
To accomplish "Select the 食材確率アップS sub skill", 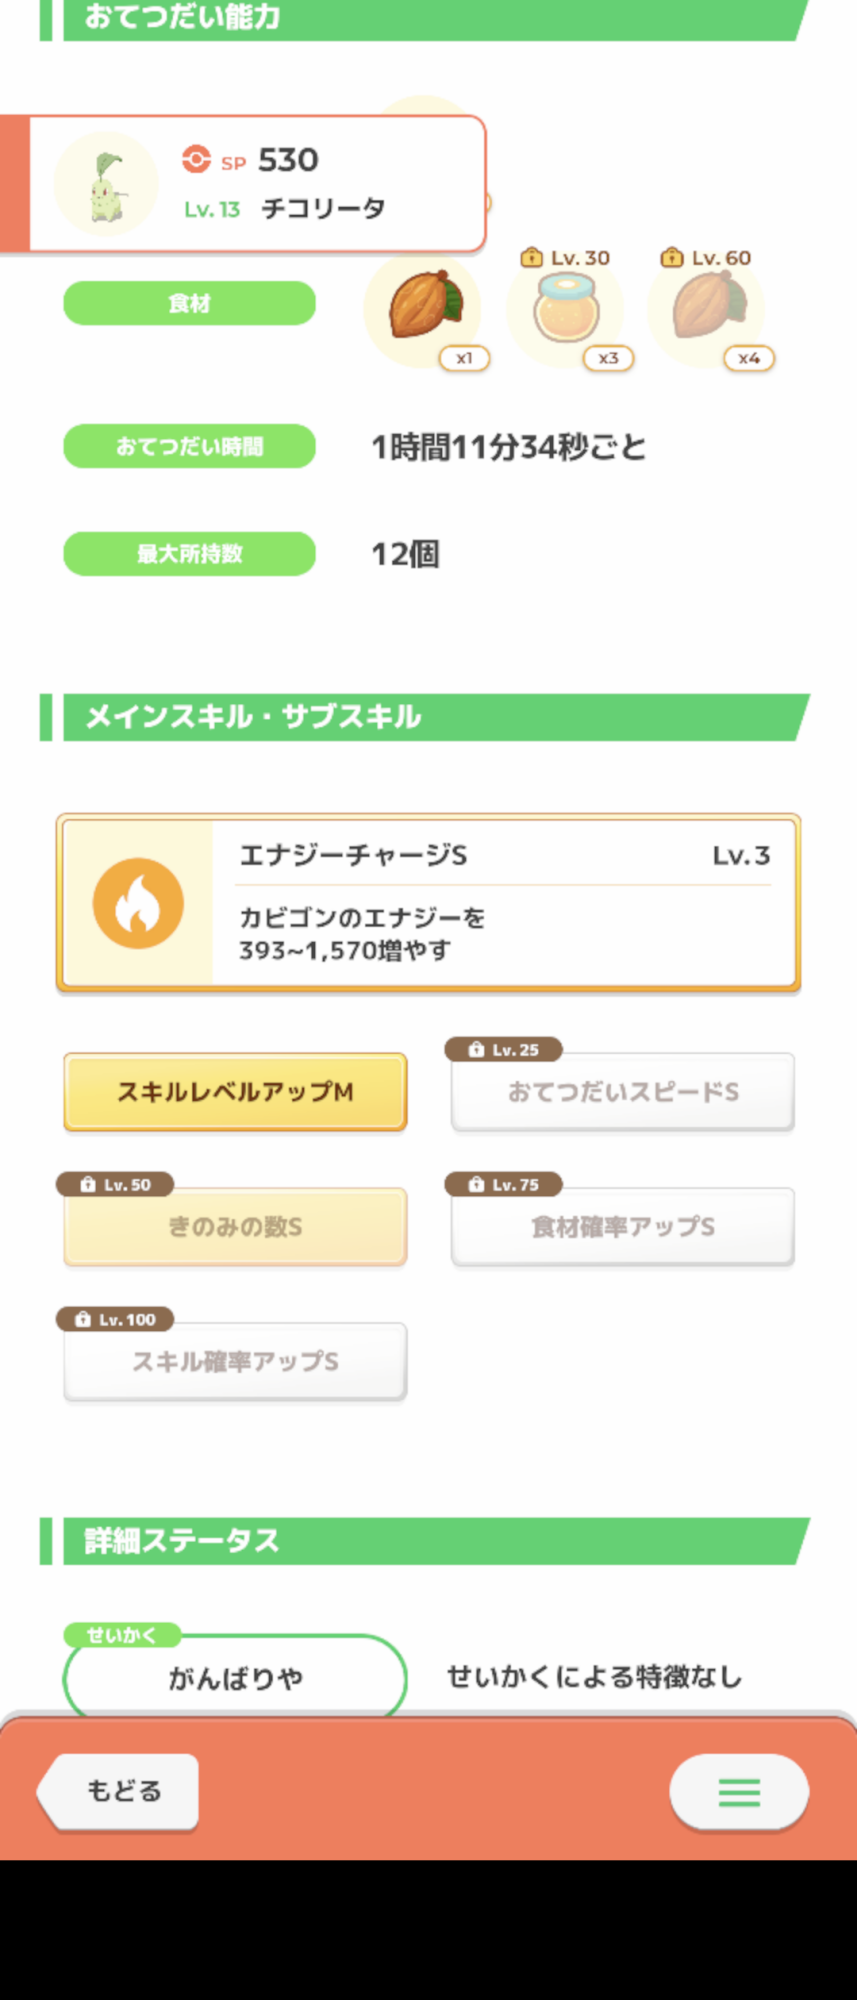I will 623,1227.
